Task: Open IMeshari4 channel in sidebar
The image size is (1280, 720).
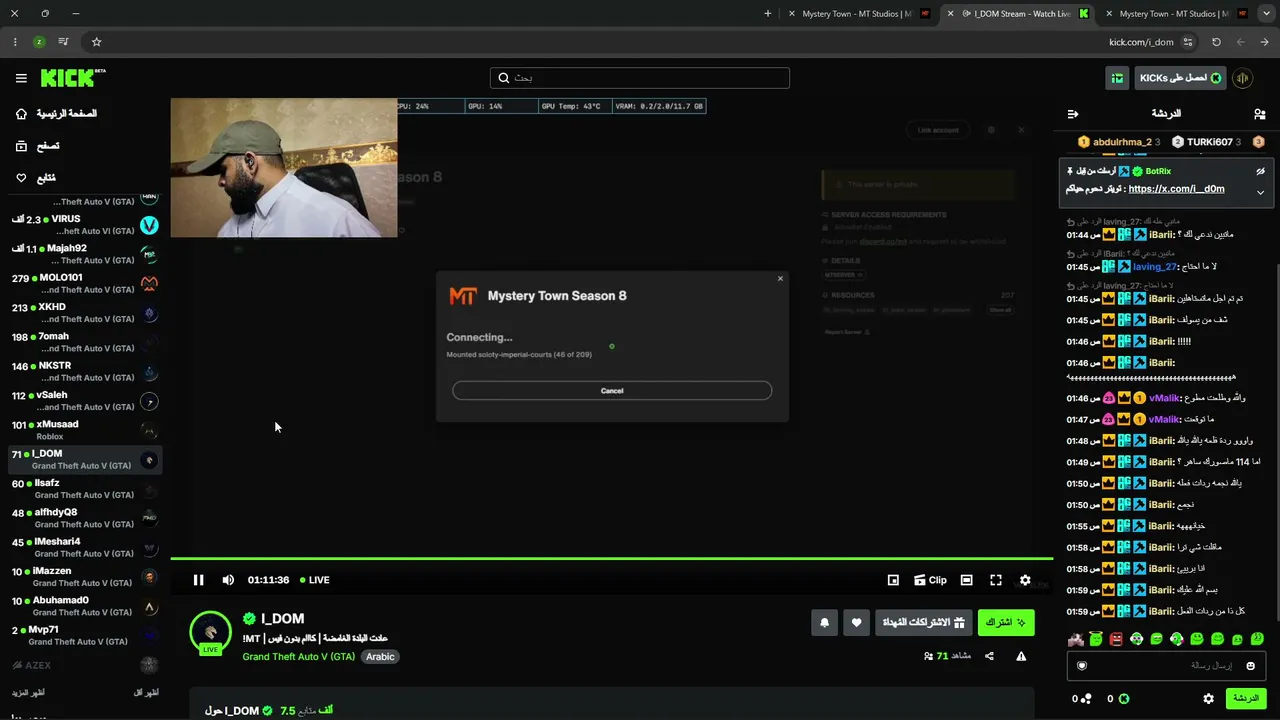Action: pos(84,548)
